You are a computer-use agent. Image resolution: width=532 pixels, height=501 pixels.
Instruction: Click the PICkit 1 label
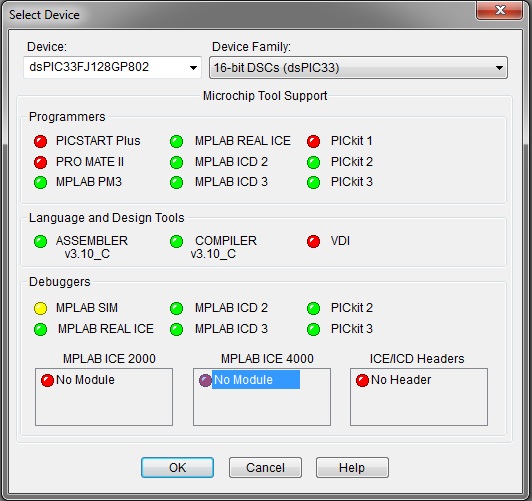pos(352,141)
